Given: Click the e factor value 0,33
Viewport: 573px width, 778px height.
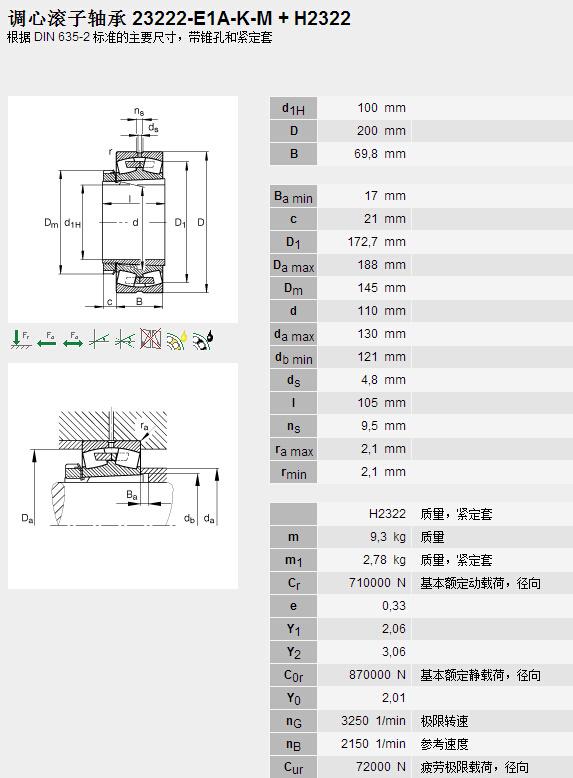Looking at the screenshot, I should [x=394, y=606].
